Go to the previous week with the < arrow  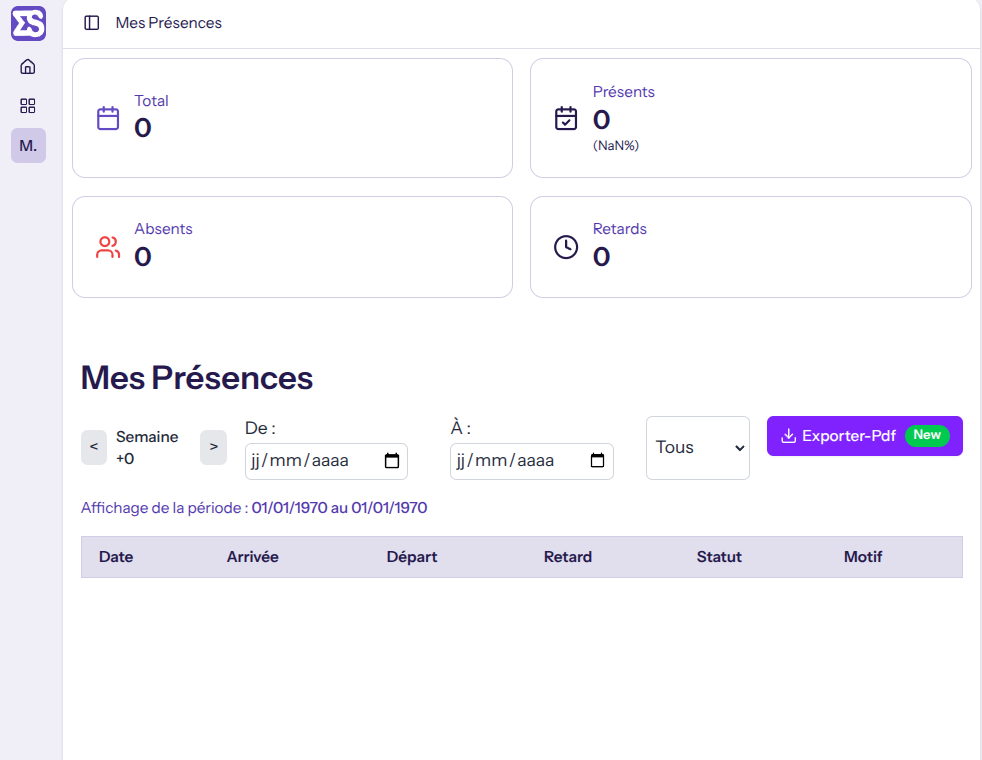click(93, 447)
